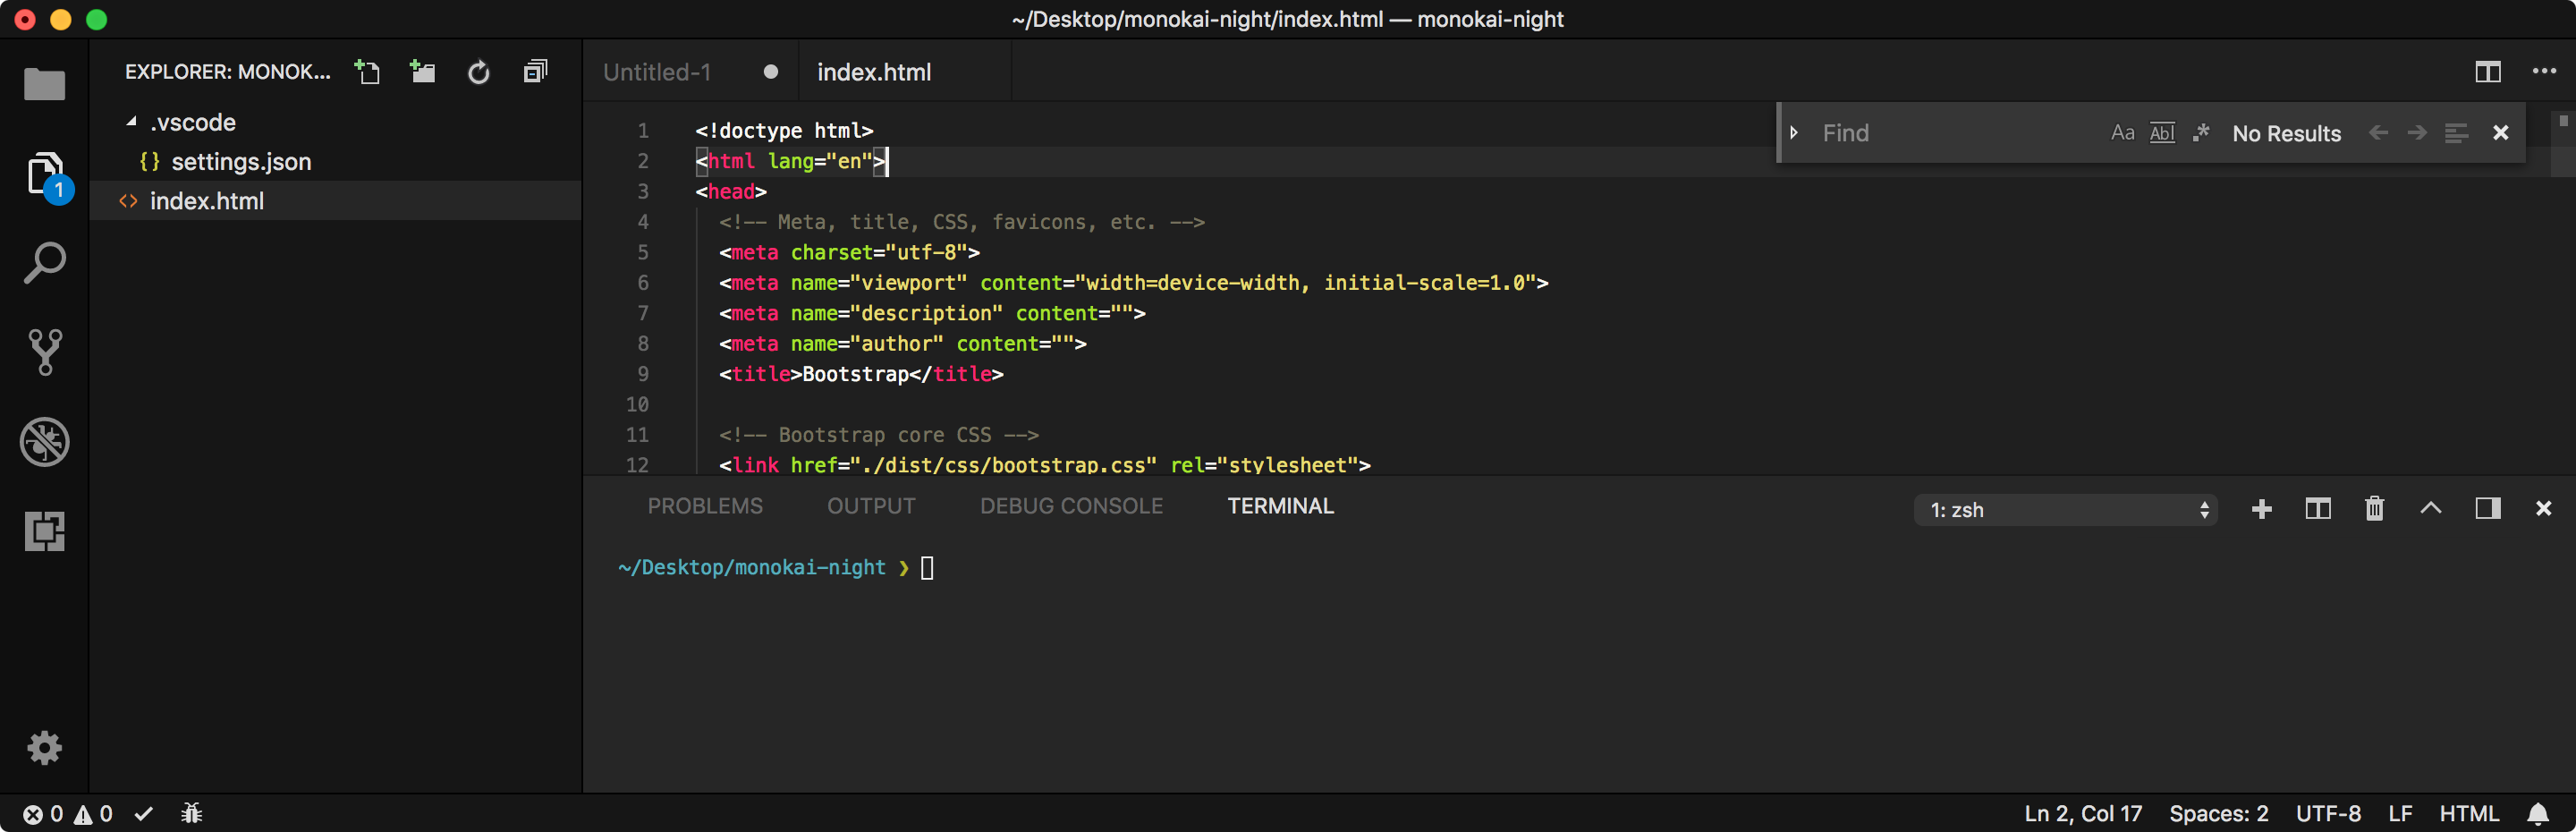
Task: Open the Manage gear settings icon
Action: point(44,747)
